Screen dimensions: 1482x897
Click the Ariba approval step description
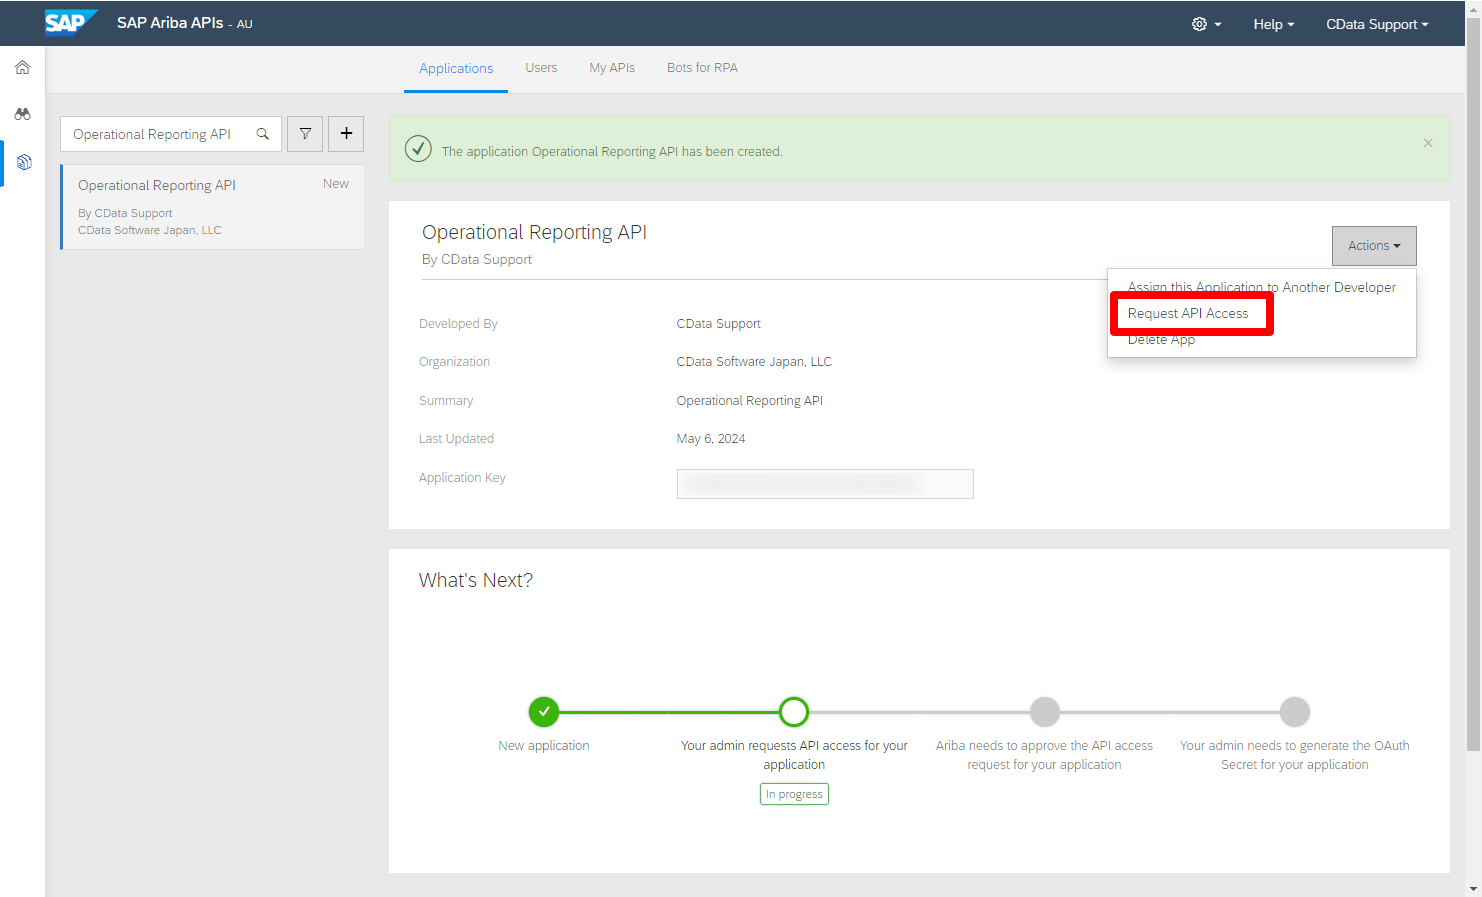pyautogui.click(x=1044, y=755)
